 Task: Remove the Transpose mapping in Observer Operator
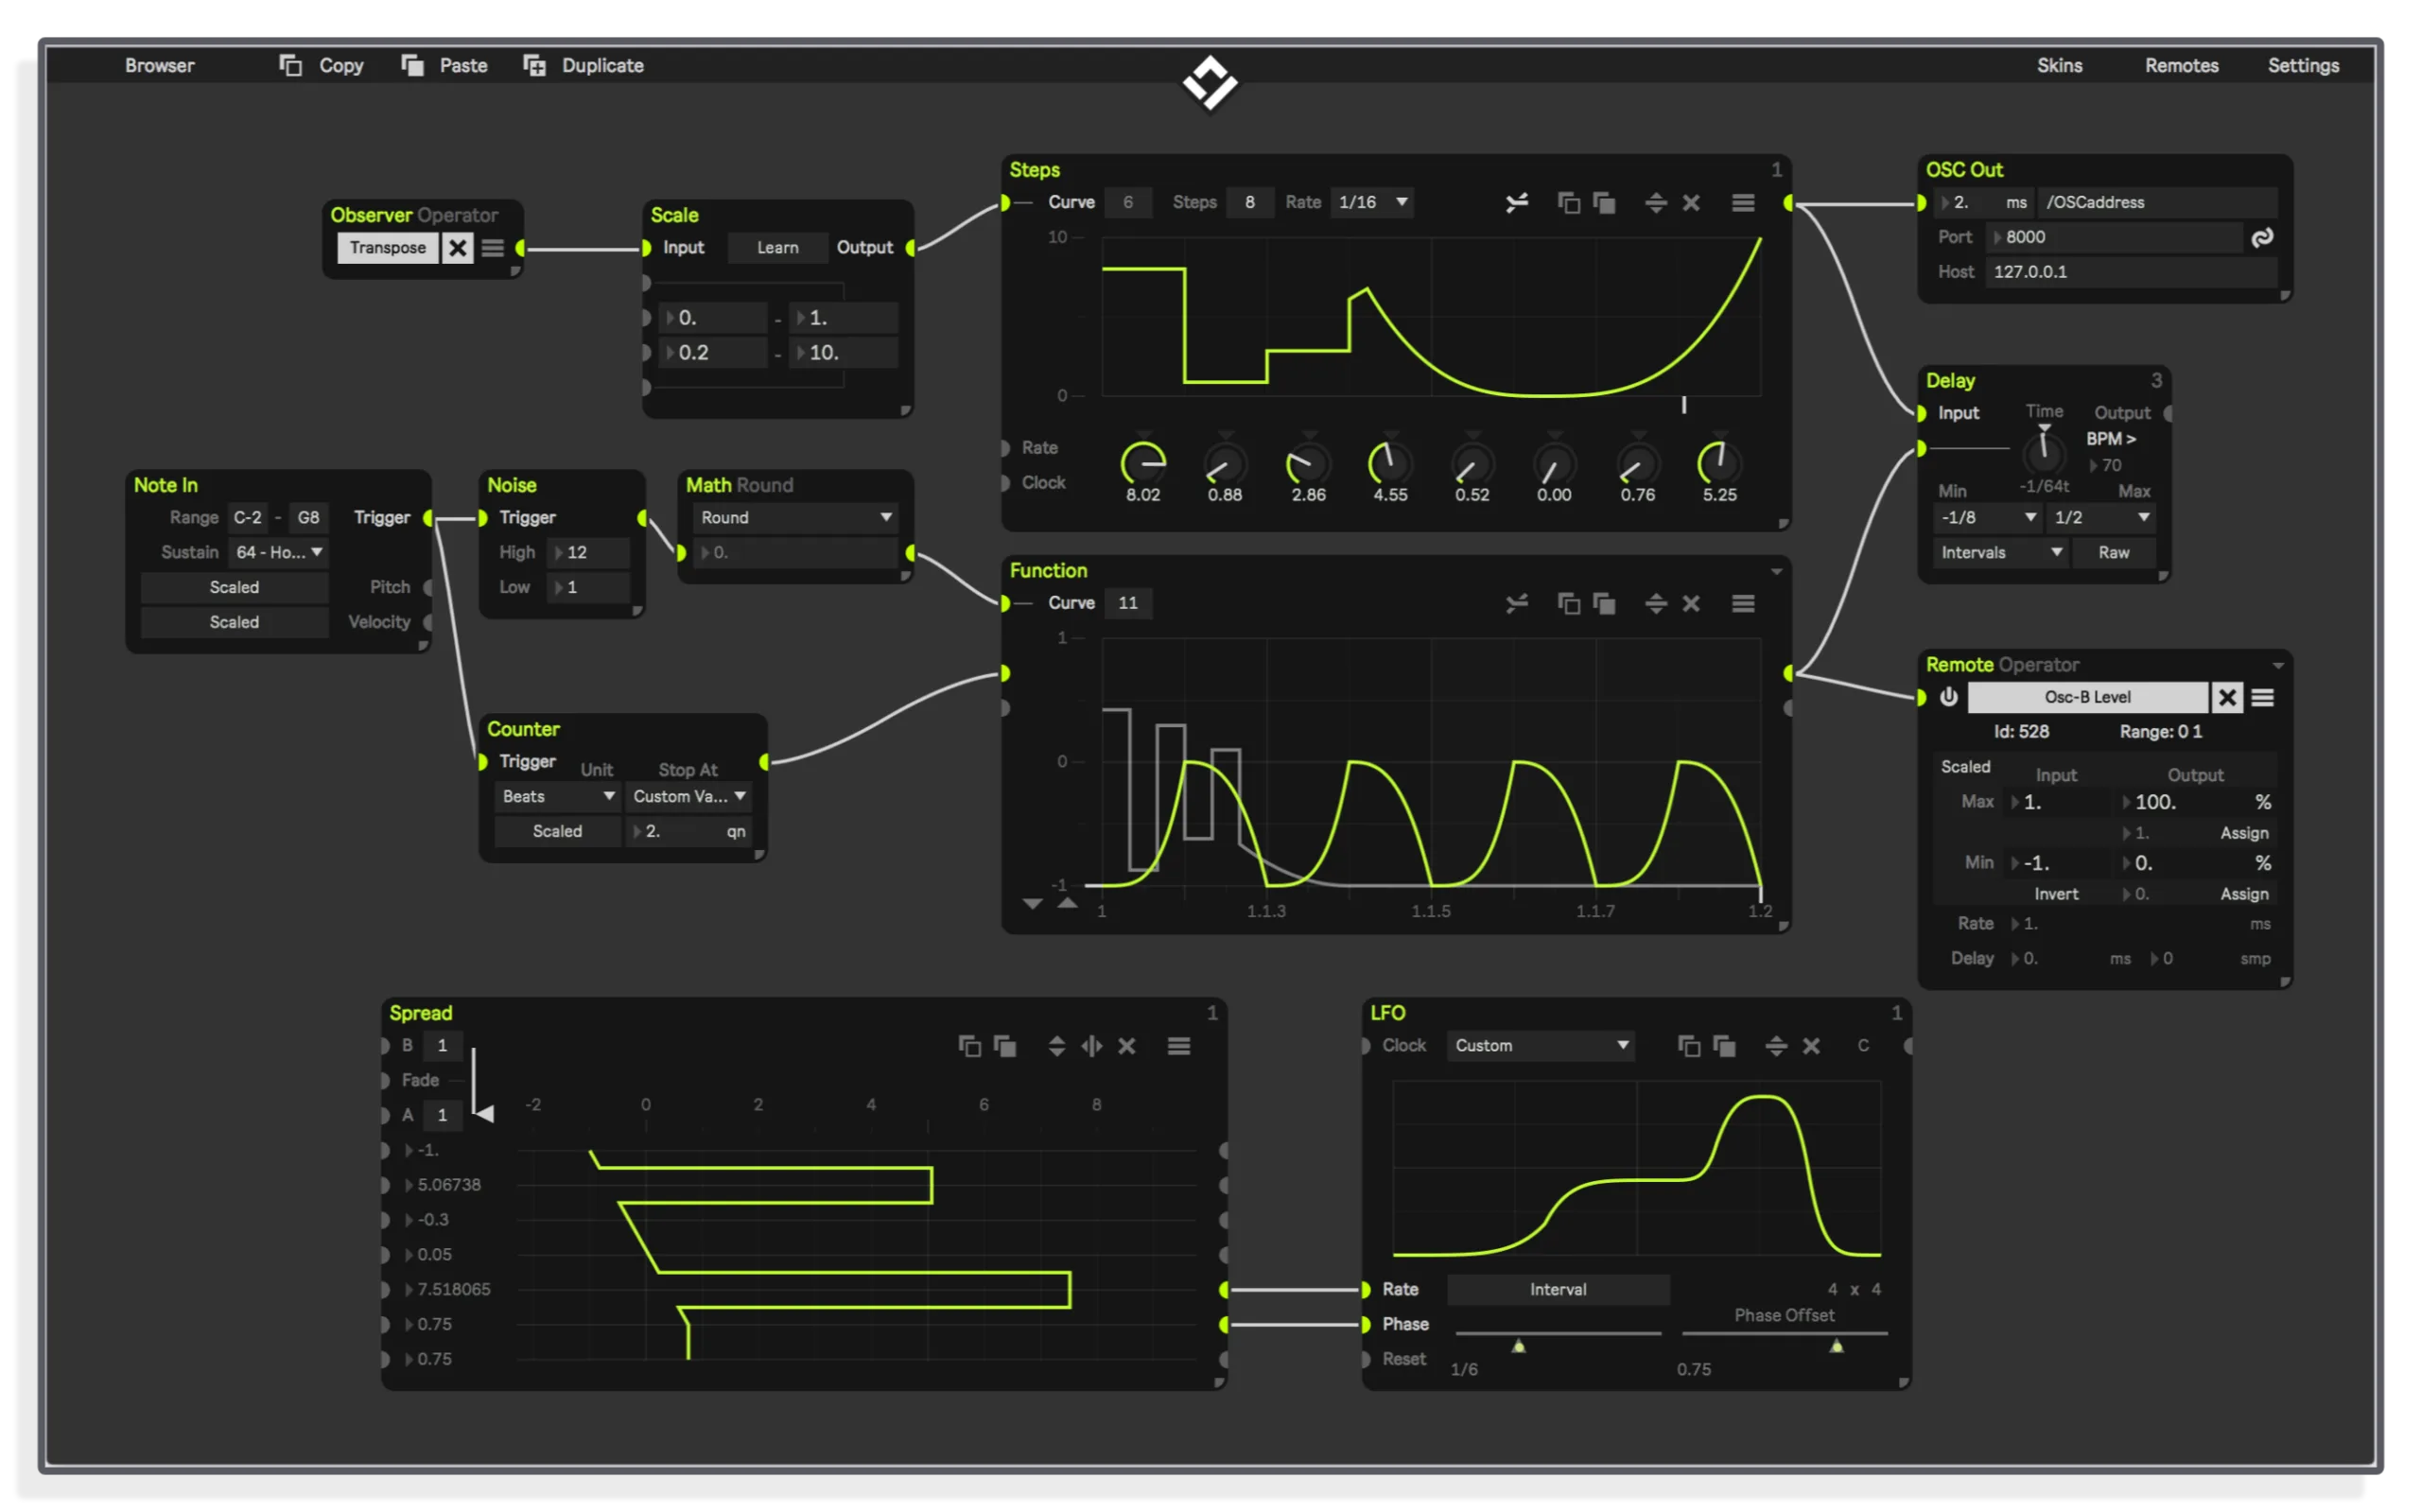457,248
